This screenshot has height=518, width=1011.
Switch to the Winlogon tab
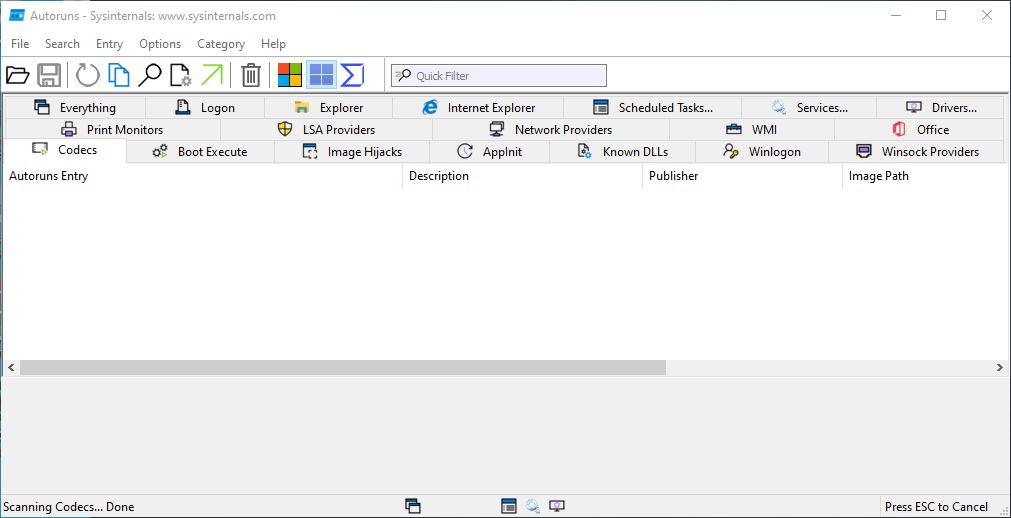(761, 152)
